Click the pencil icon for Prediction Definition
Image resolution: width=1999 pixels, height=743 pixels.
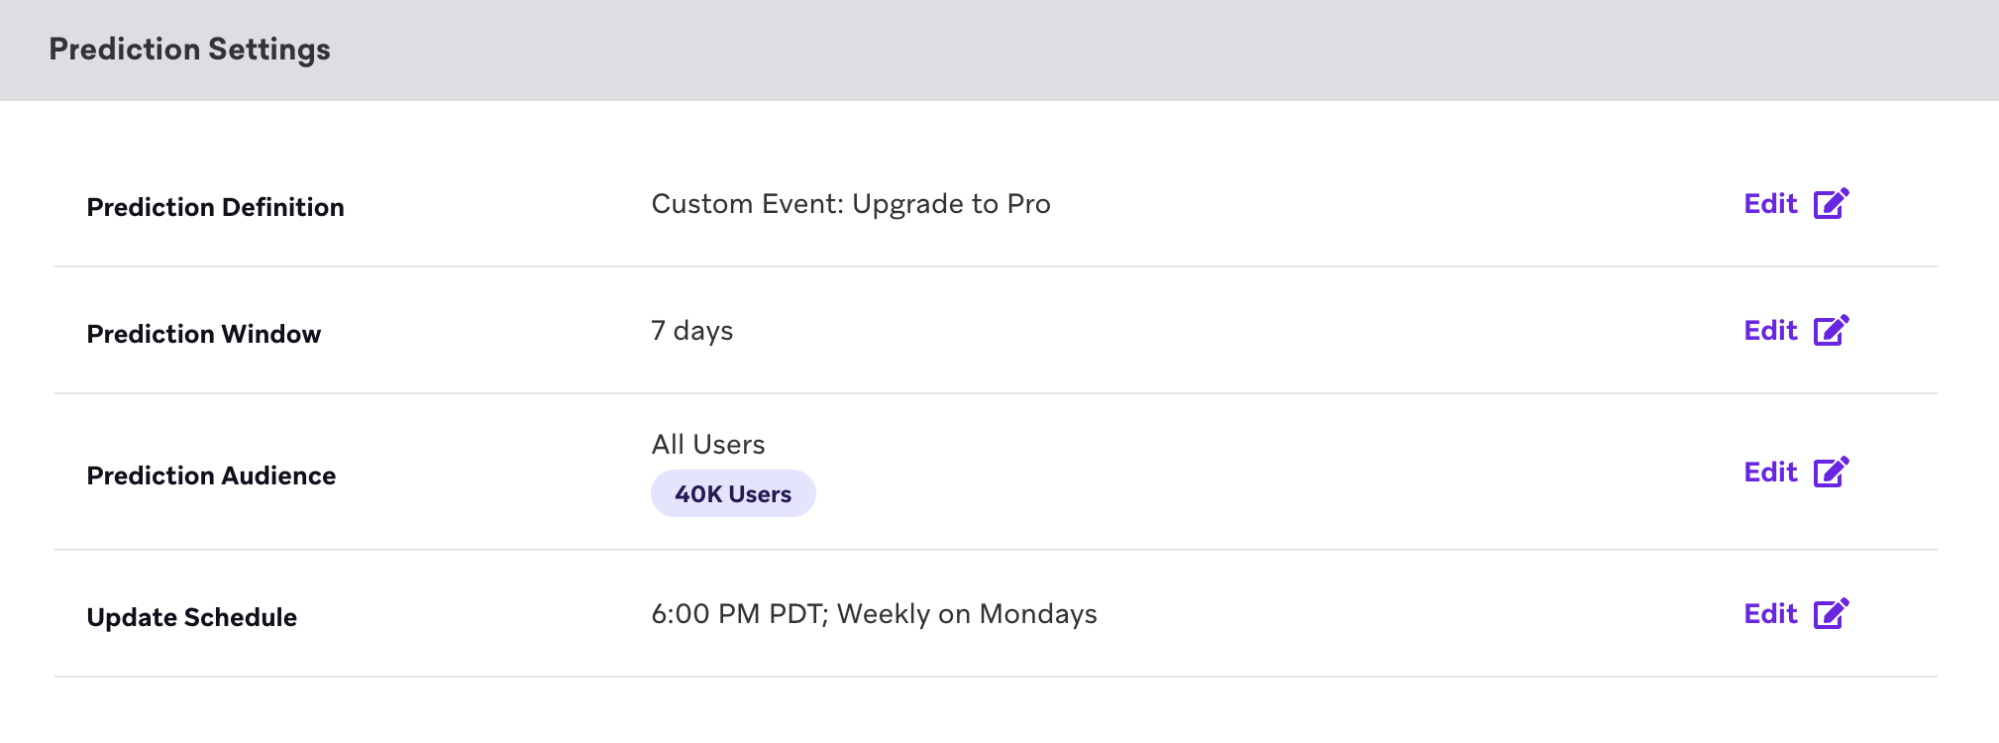click(1831, 204)
